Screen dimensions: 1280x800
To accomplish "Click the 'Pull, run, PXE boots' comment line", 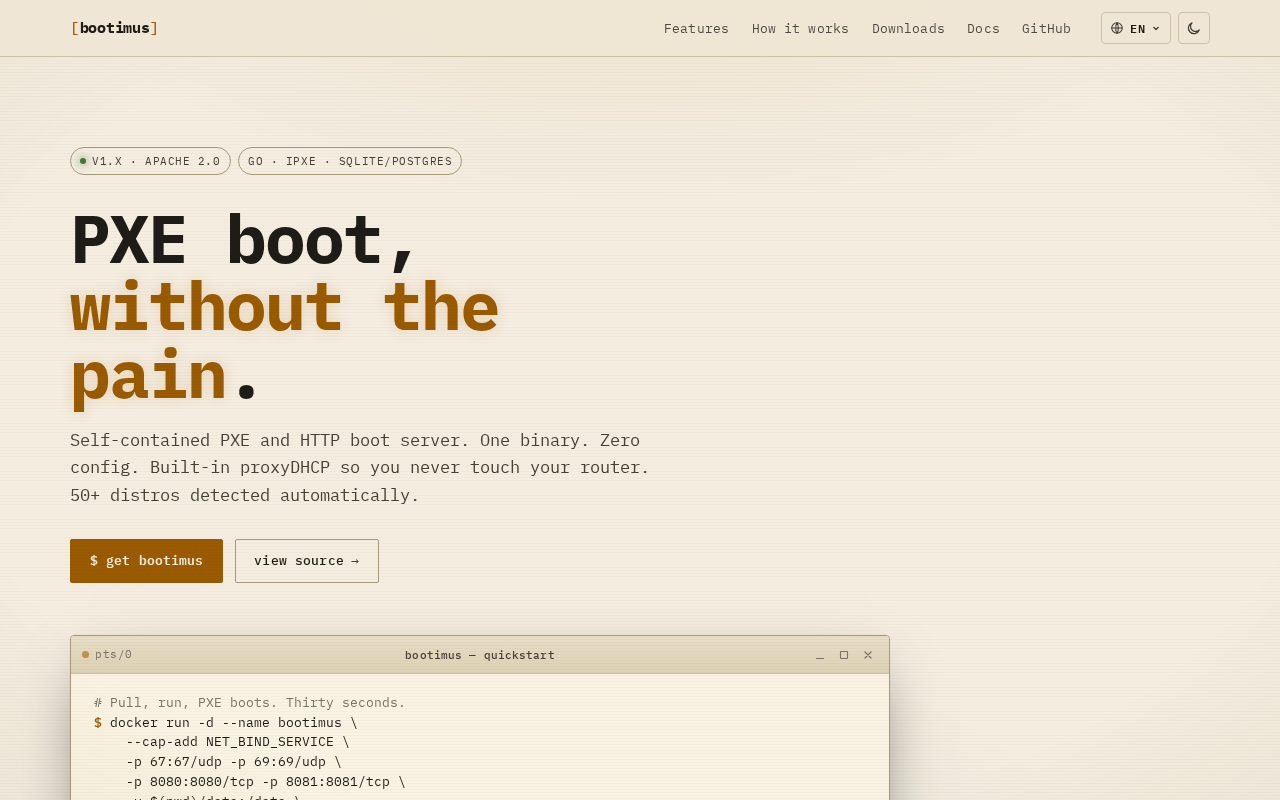I will (x=250, y=702).
